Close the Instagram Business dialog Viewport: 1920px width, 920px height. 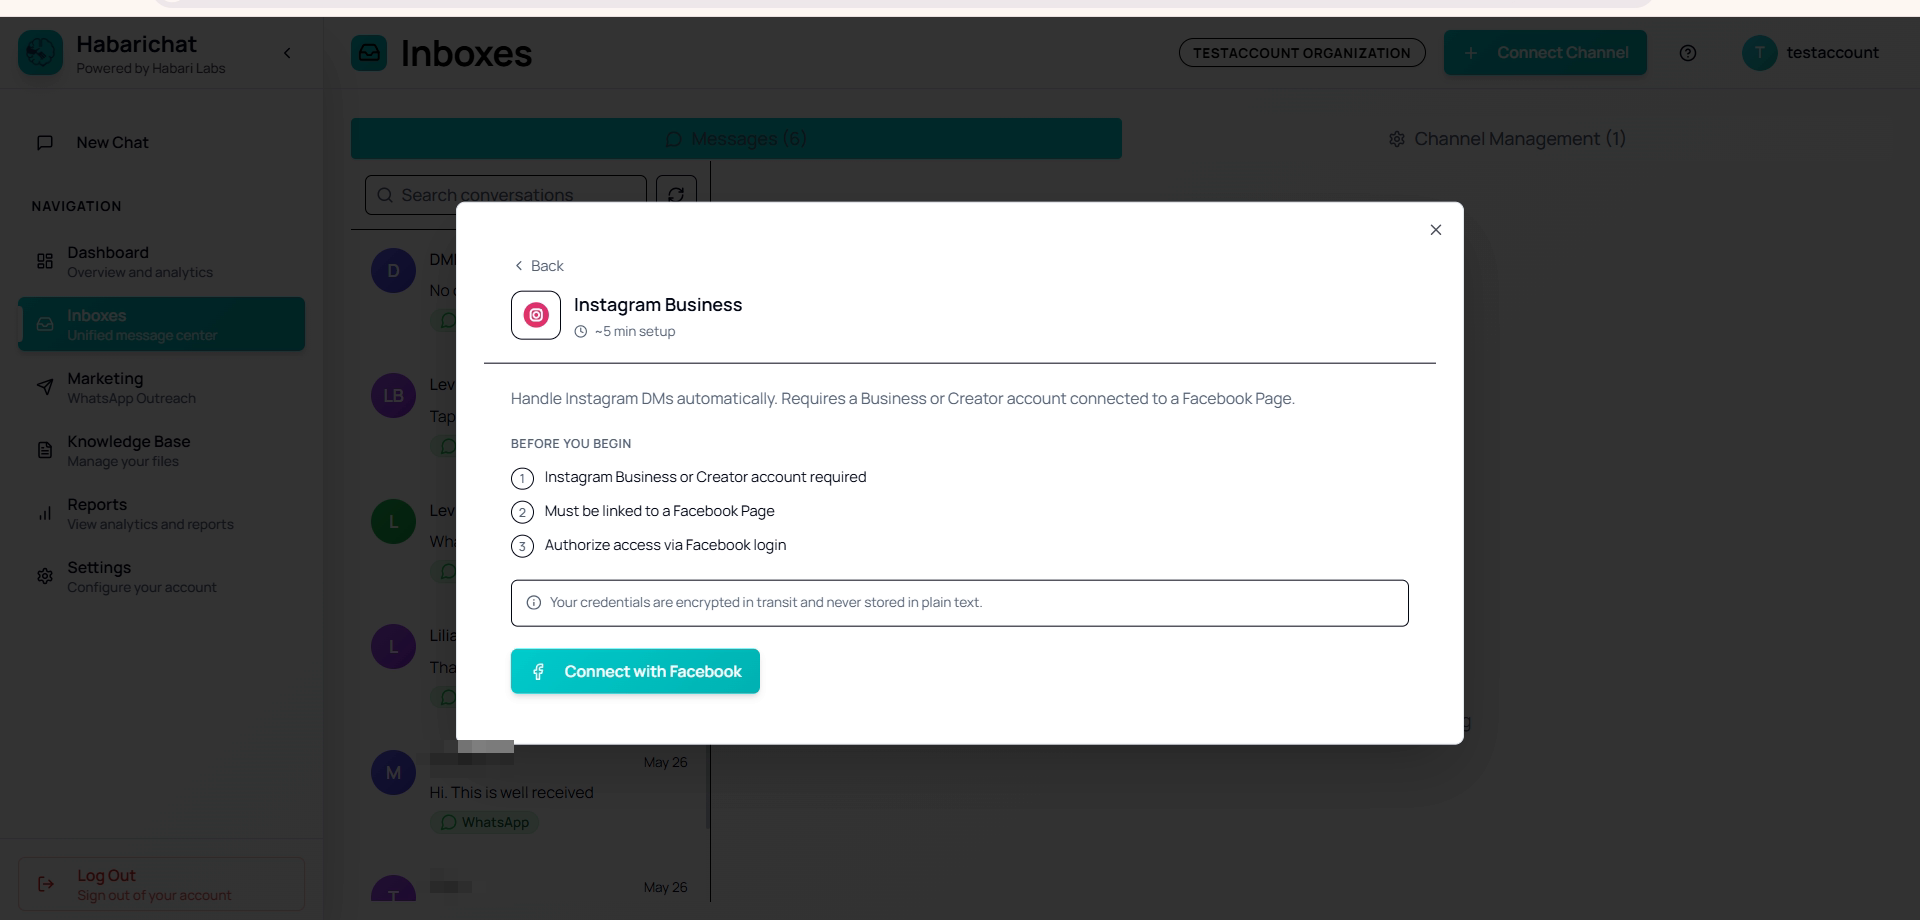pyautogui.click(x=1436, y=230)
